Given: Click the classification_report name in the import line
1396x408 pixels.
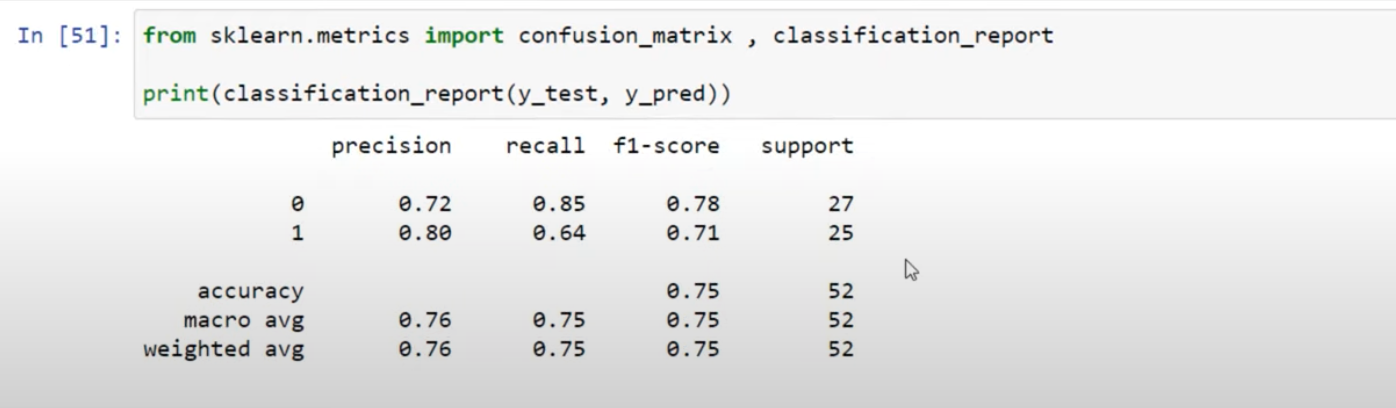Looking at the screenshot, I should coord(913,36).
